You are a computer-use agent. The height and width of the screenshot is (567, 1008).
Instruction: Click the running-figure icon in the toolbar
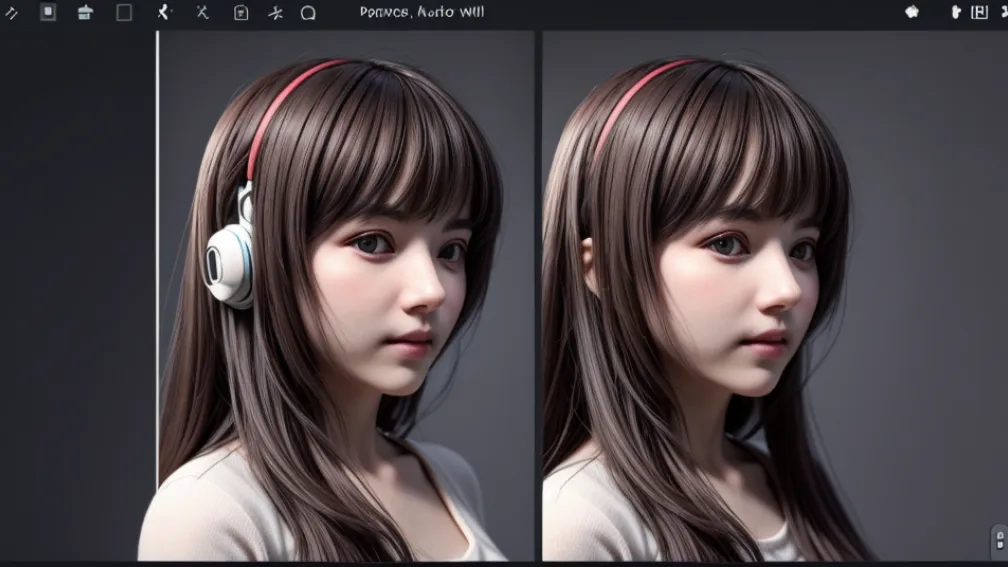[x=164, y=13]
